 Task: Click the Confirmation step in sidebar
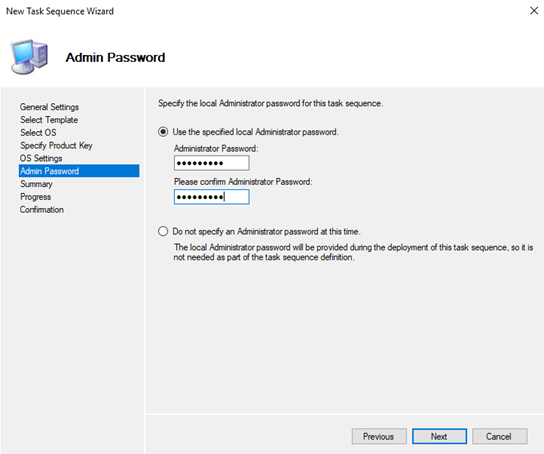[42, 209]
